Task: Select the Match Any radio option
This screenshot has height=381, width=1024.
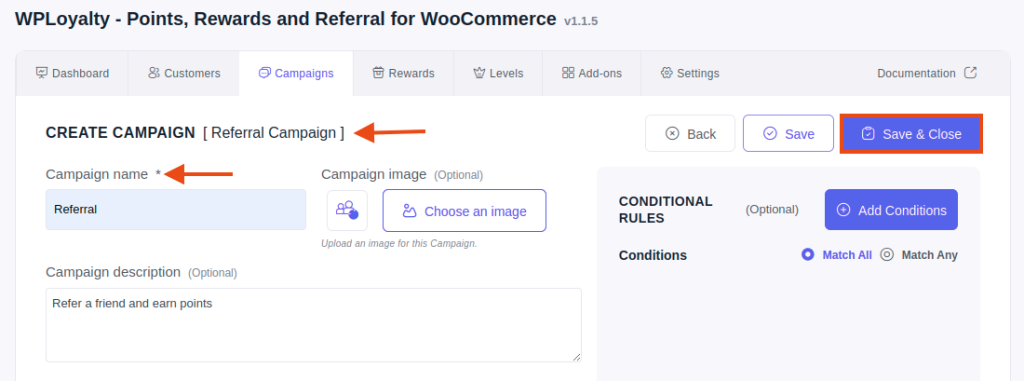Action: [x=886, y=255]
